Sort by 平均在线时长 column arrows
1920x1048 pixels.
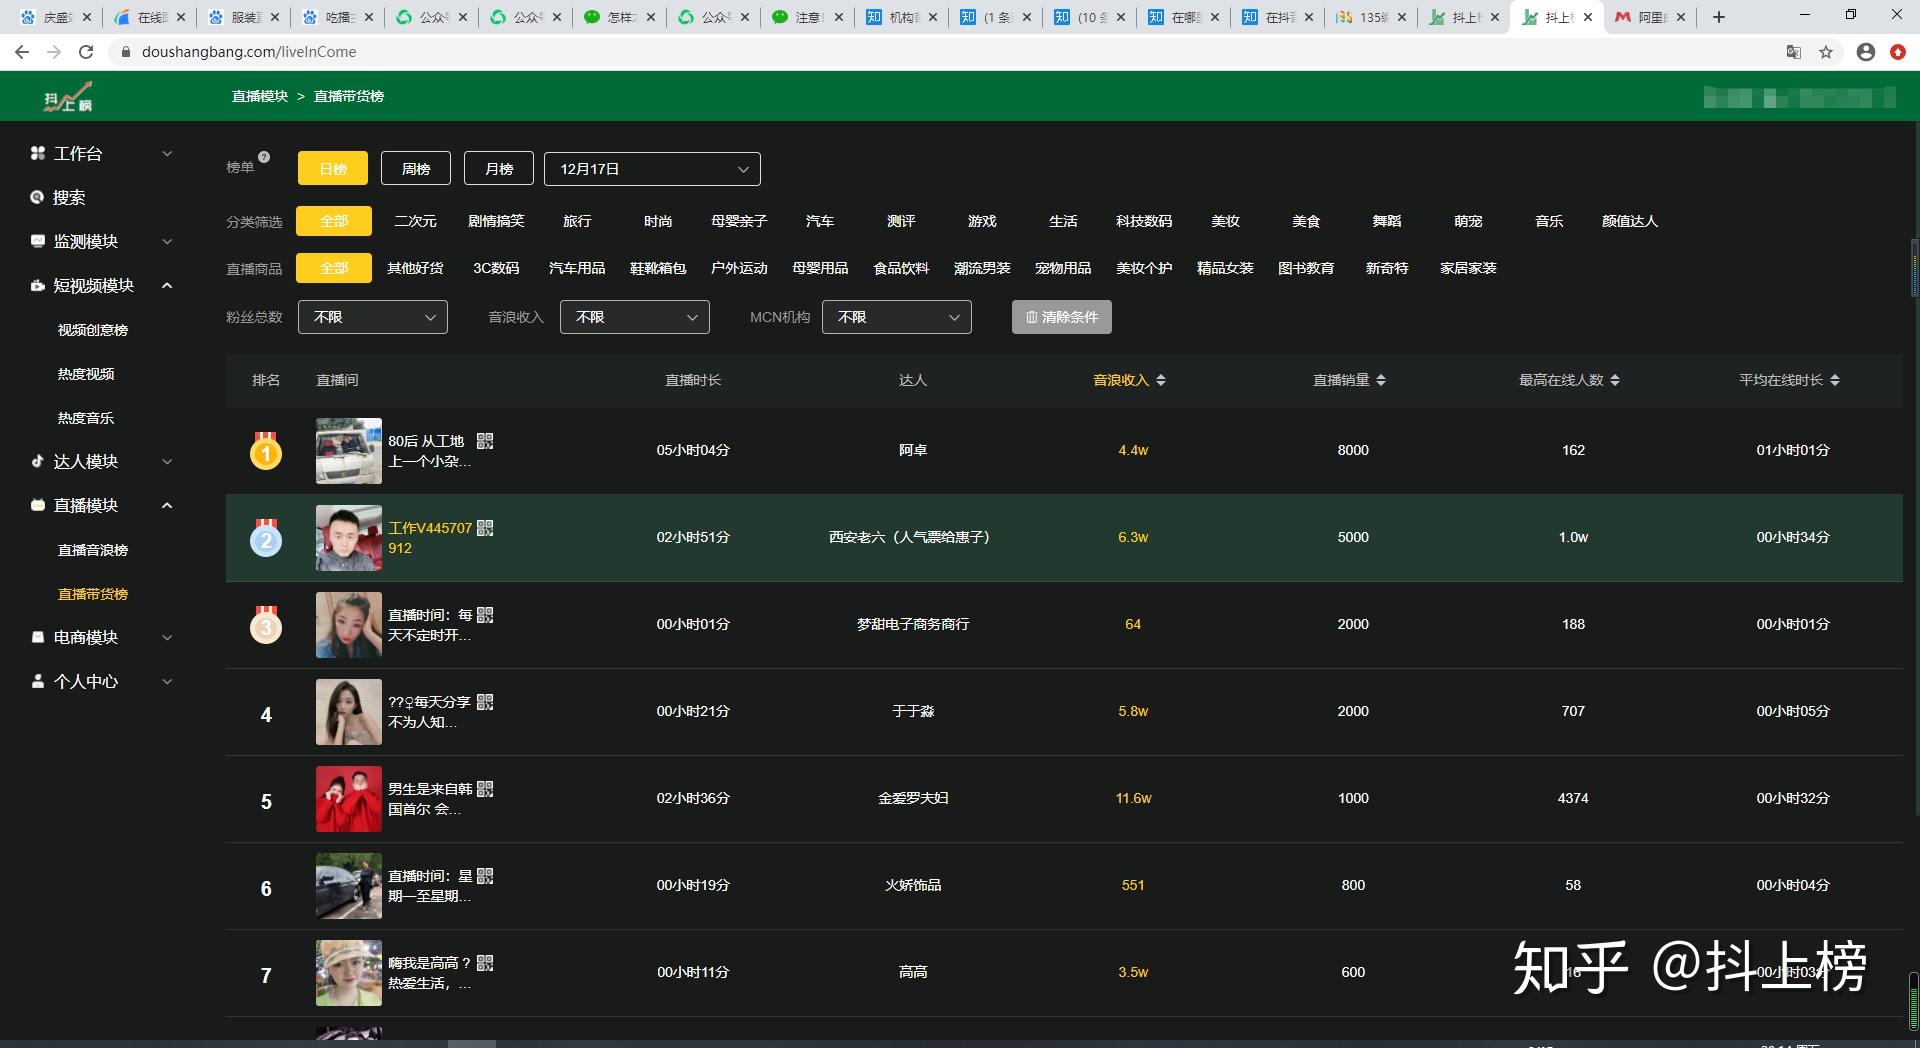pos(1835,380)
